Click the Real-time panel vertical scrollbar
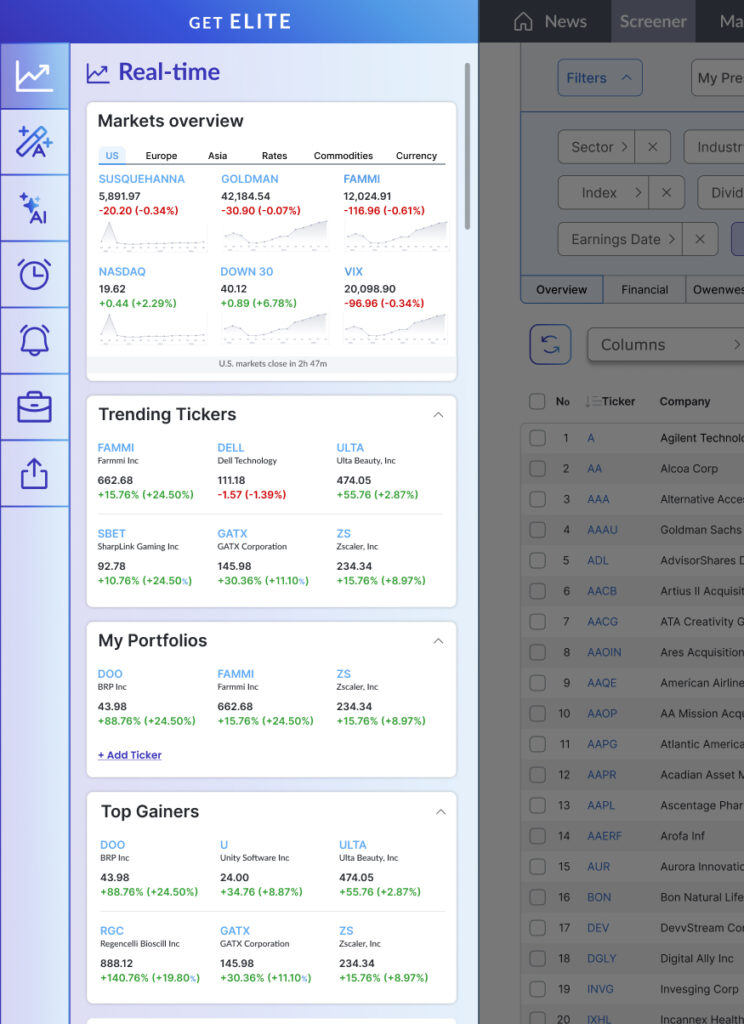This screenshot has height=1024, width=744. click(467, 146)
